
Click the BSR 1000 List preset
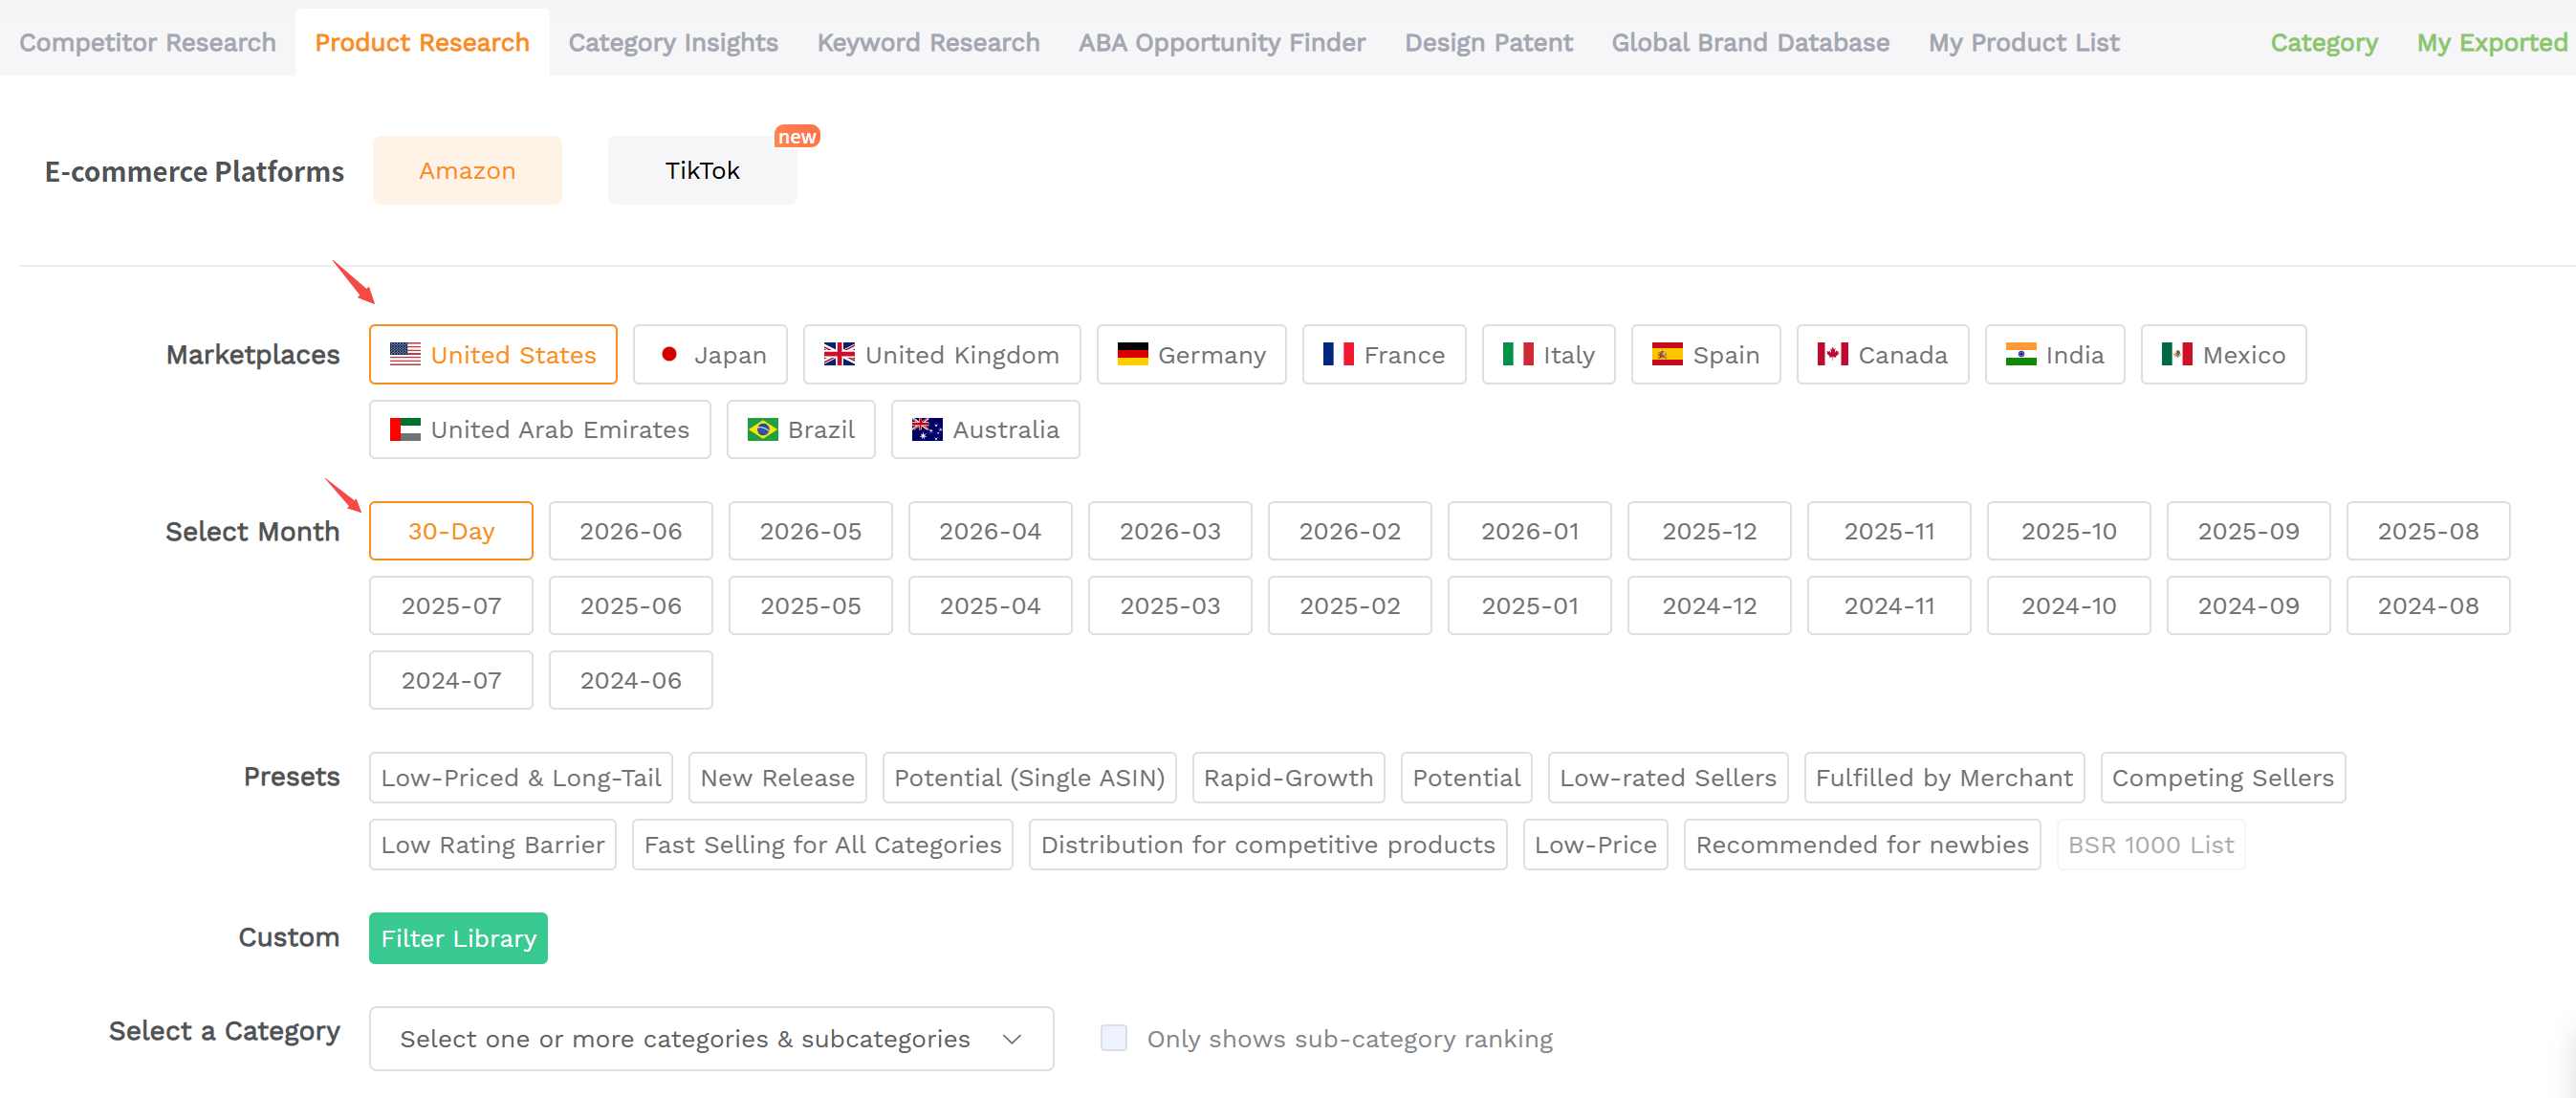point(2150,845)
